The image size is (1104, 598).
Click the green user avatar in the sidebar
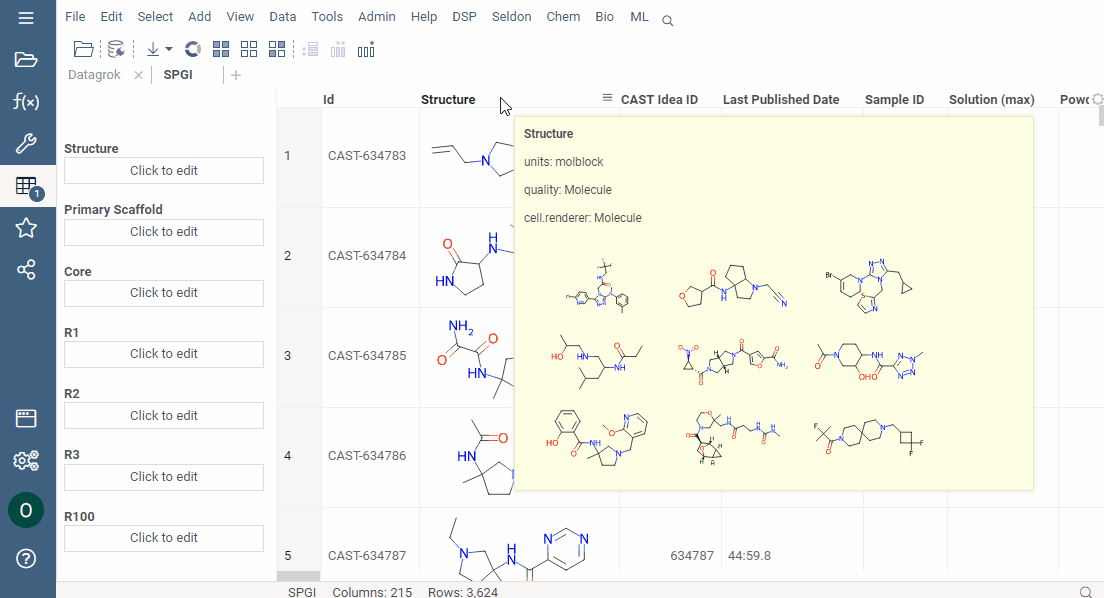(x=27, y=510)
